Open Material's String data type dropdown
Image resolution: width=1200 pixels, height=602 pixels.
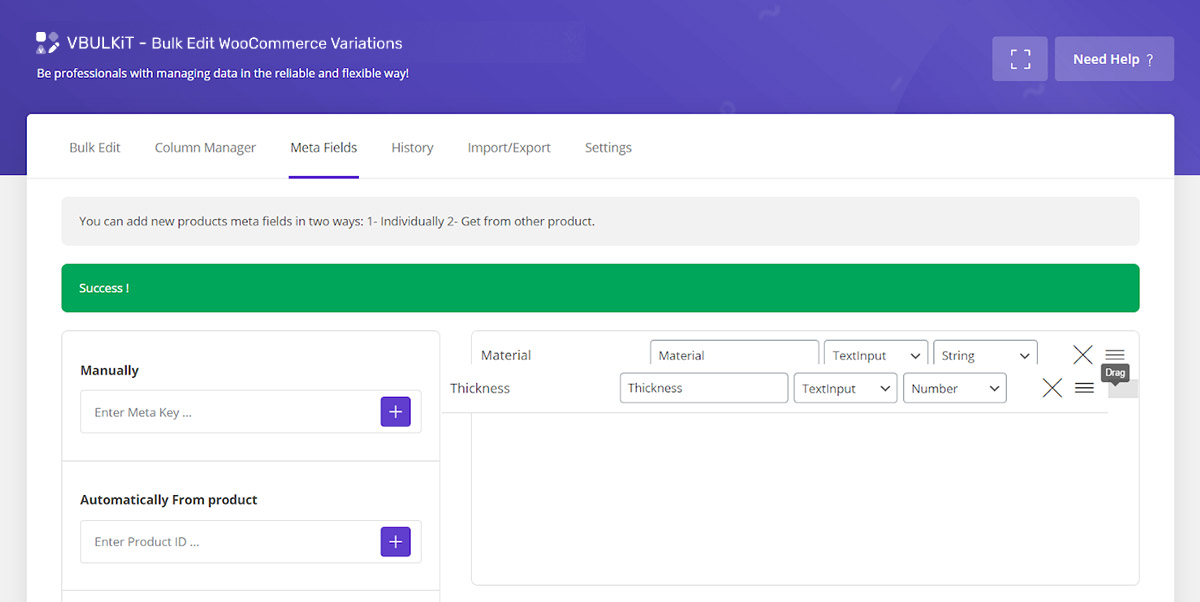pos(985,355)
